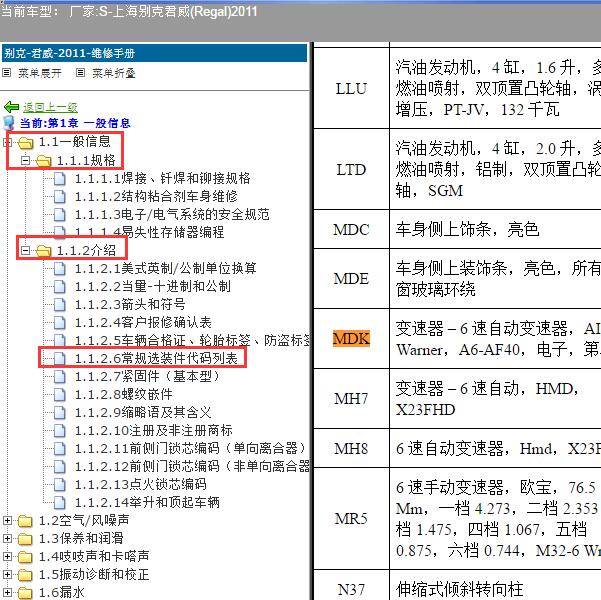
Task: Open 1.1.2.13点火锁芯编码 page
Action: tap(141, 485)
